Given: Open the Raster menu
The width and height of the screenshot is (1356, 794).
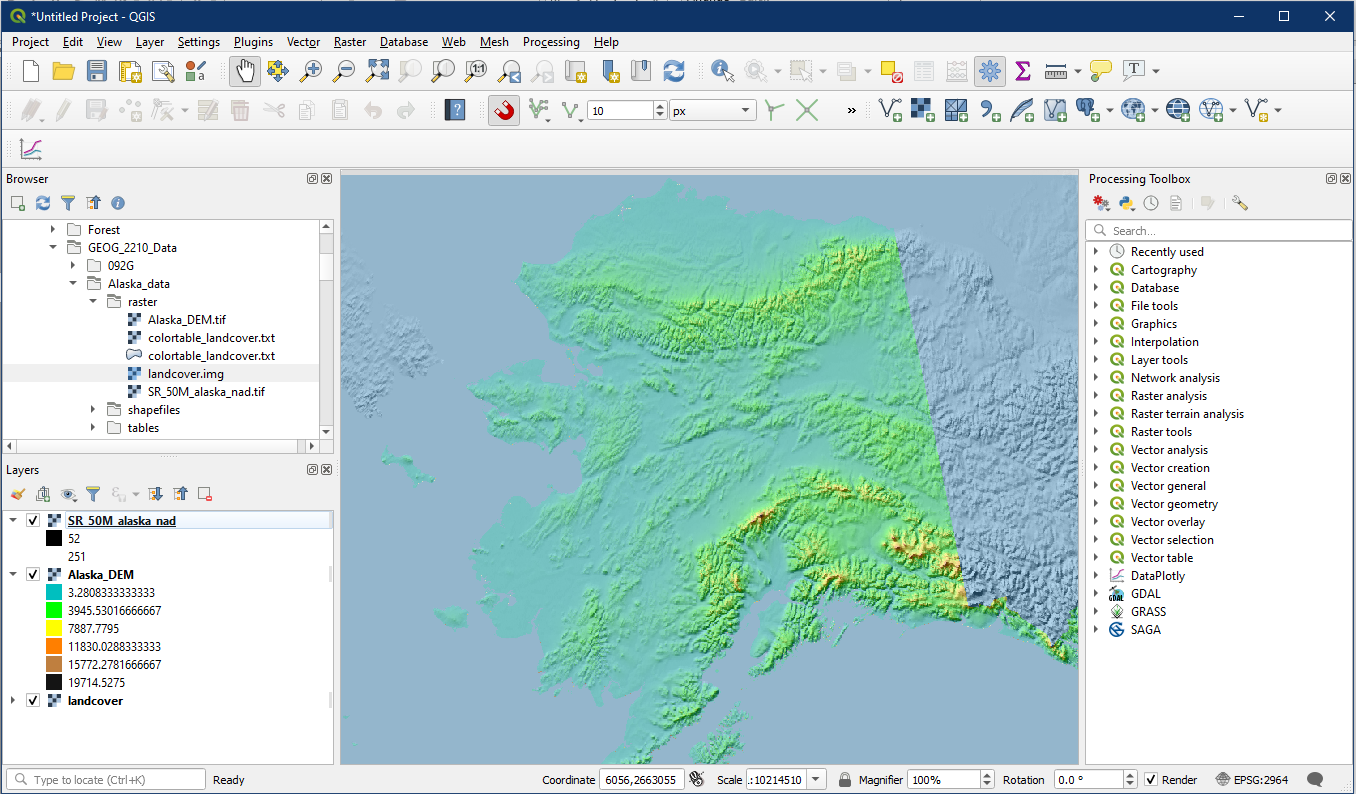Looking at the screenshot, I should (350, 42).
